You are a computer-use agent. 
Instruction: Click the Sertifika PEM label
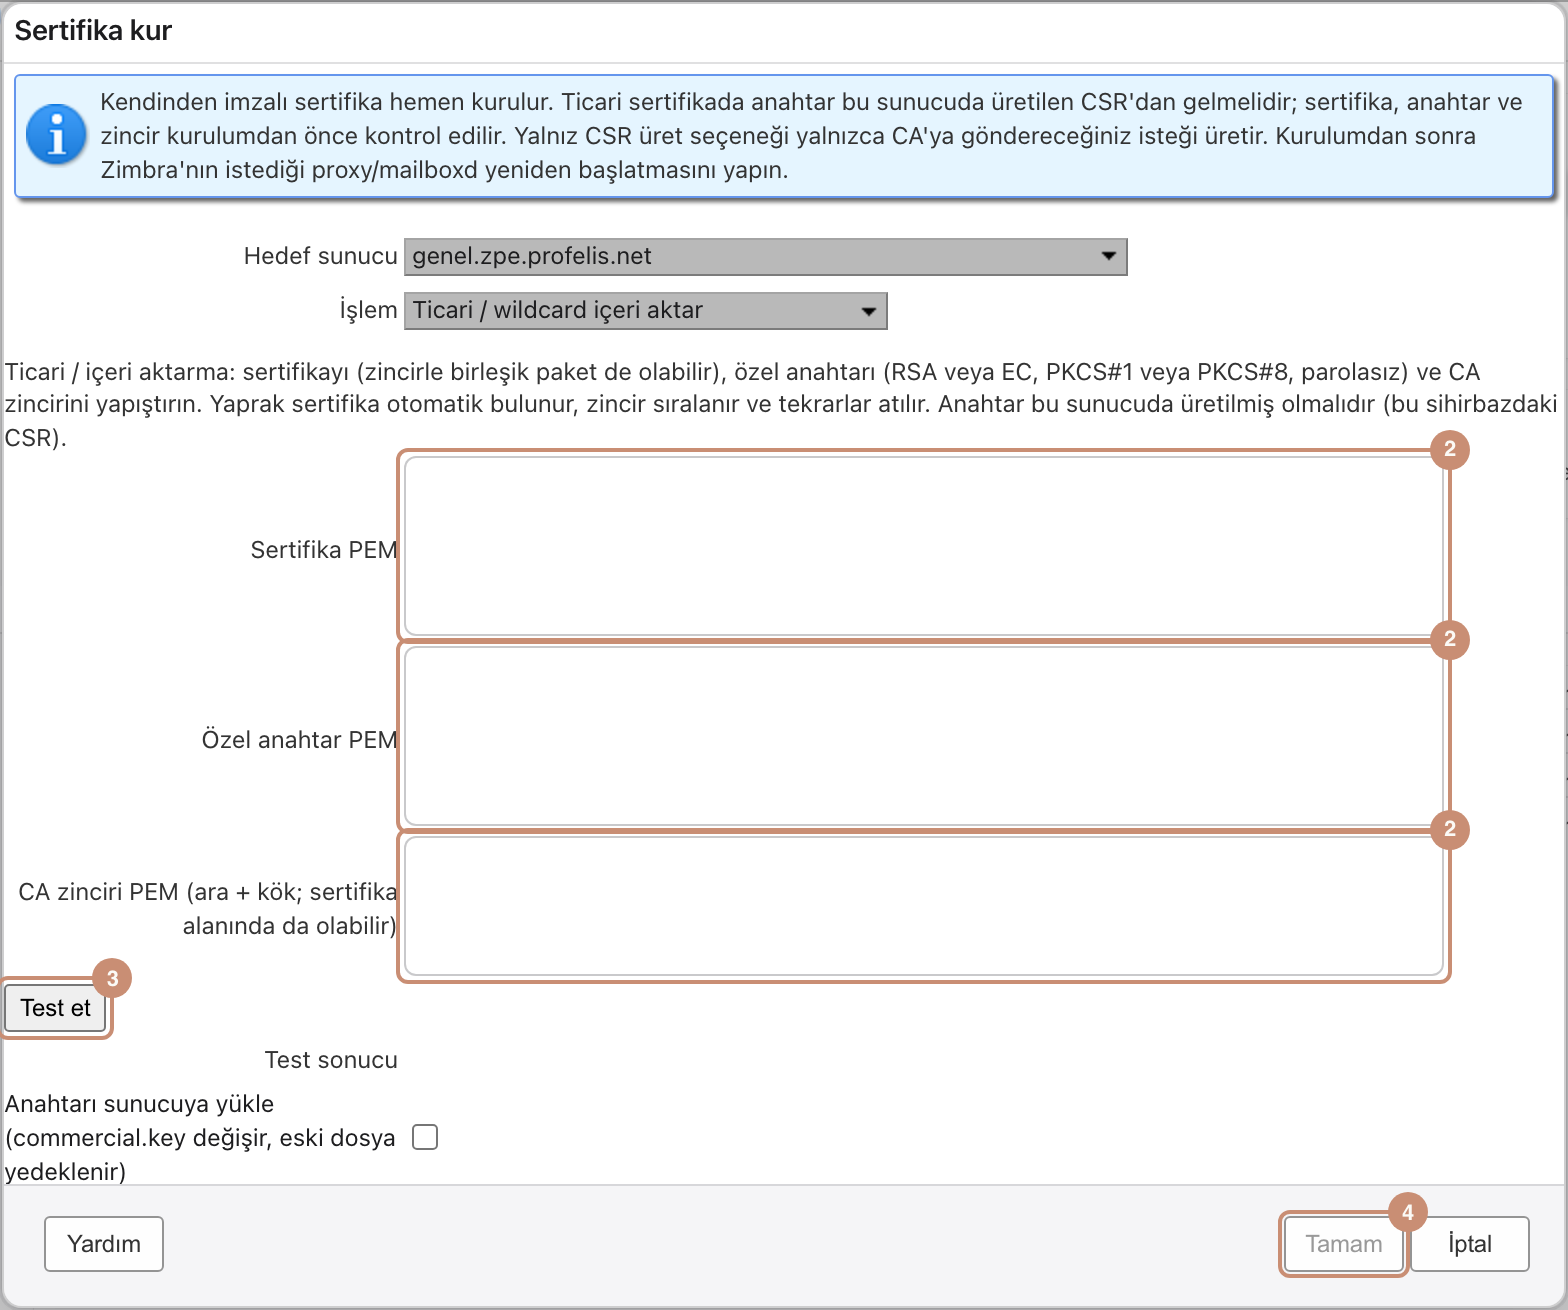[x=324, y=550]
